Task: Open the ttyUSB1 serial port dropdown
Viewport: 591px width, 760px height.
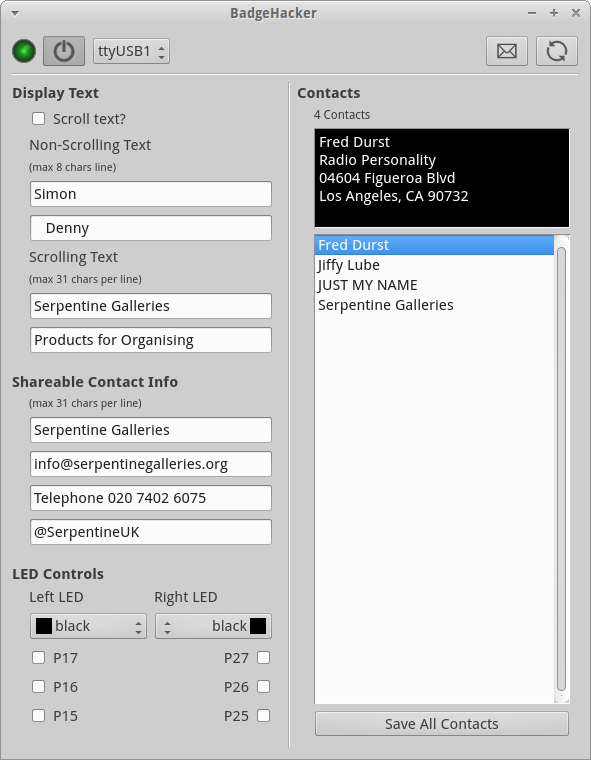Action: click(x=131, y=51)
